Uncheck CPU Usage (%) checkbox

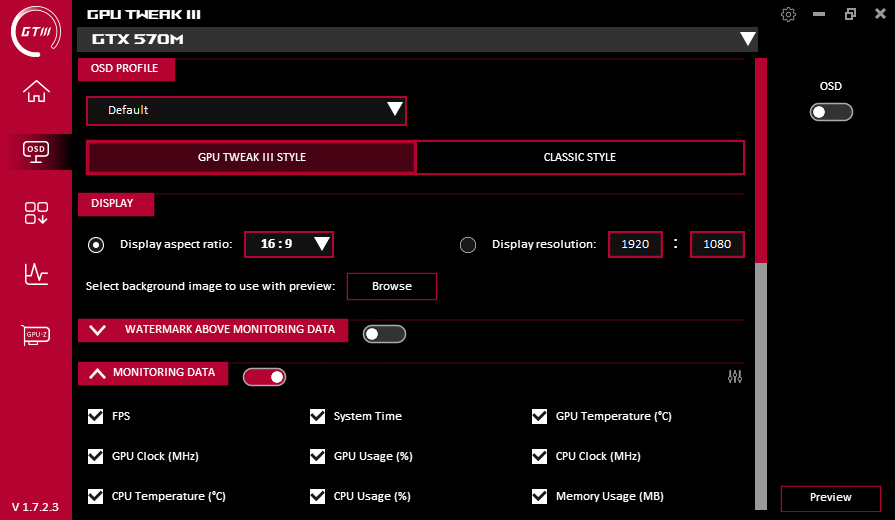317,496
